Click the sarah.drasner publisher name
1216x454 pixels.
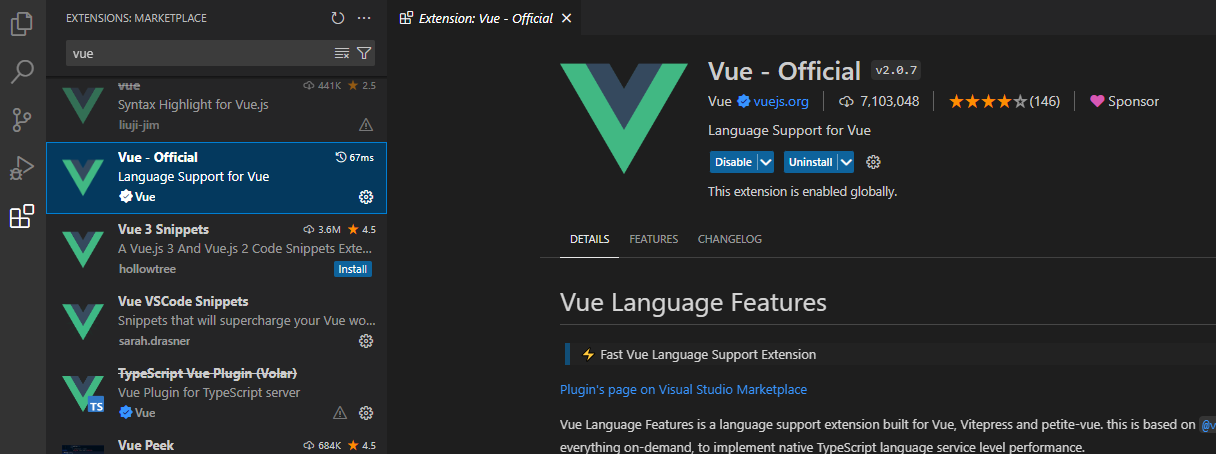click(156, 341)
